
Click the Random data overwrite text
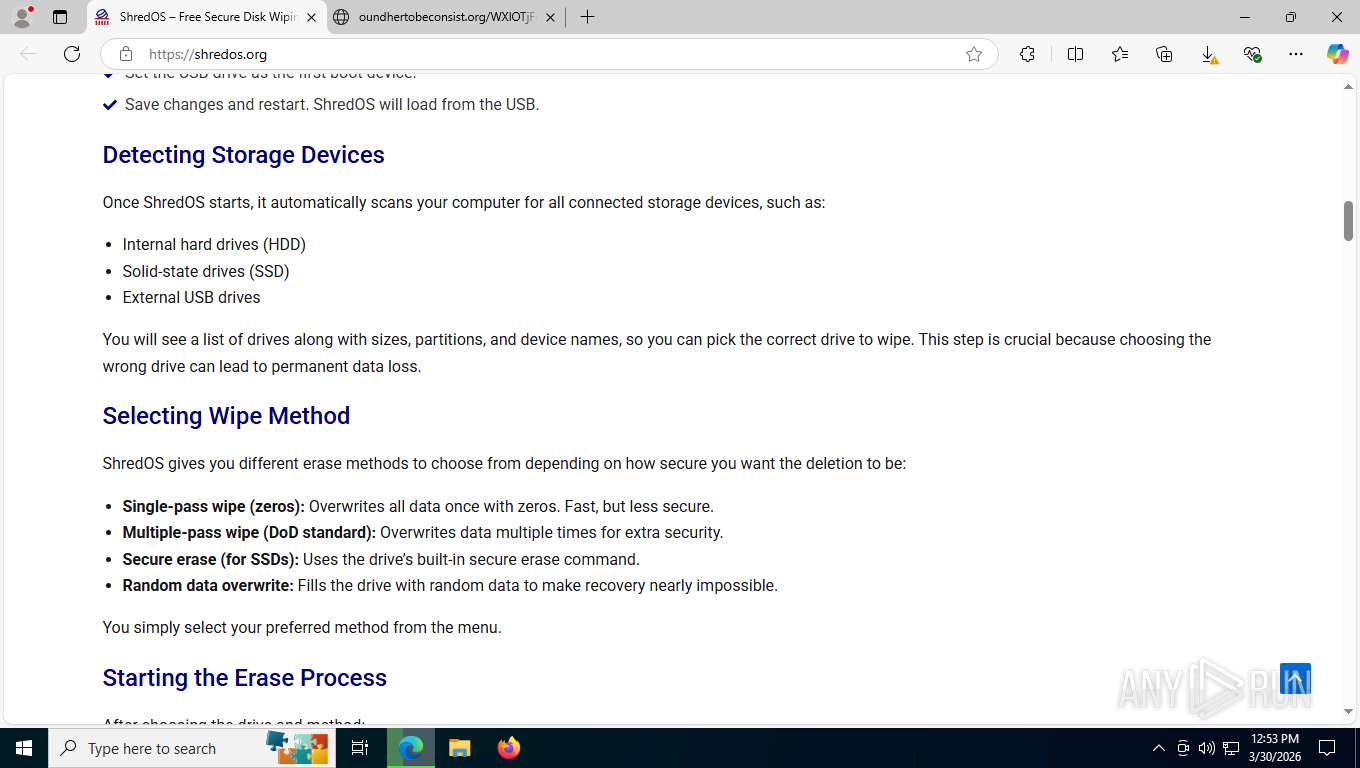click(208, 585)
